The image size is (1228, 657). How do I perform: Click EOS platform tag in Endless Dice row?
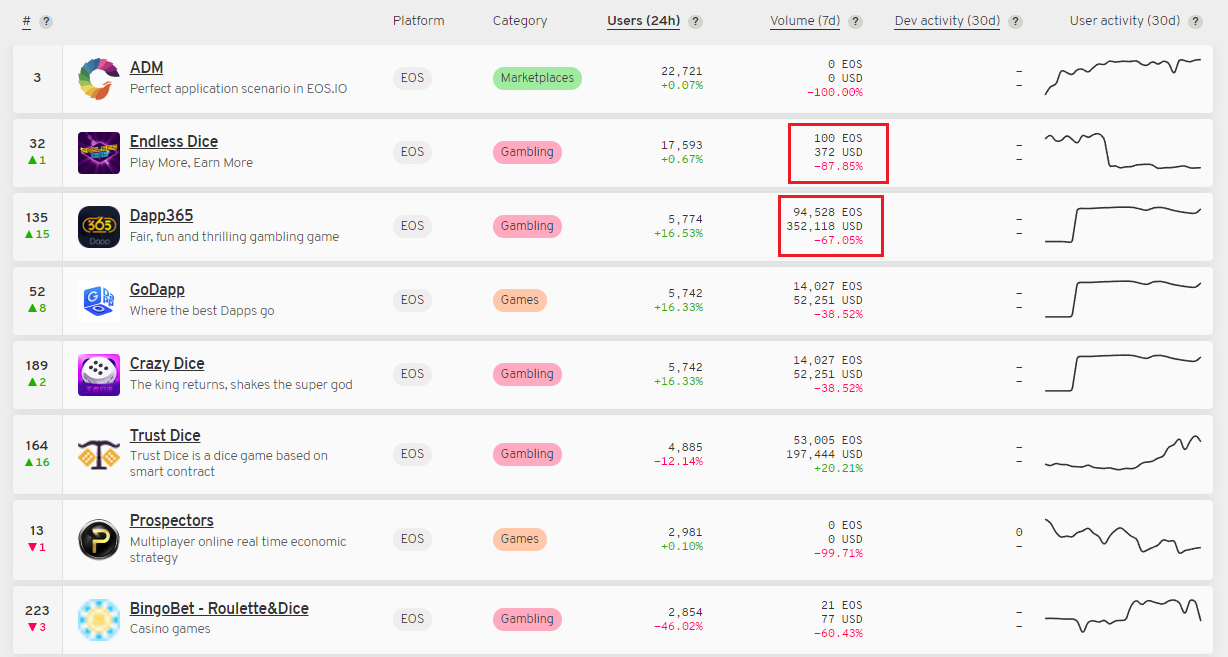click(x=412, y=152)
